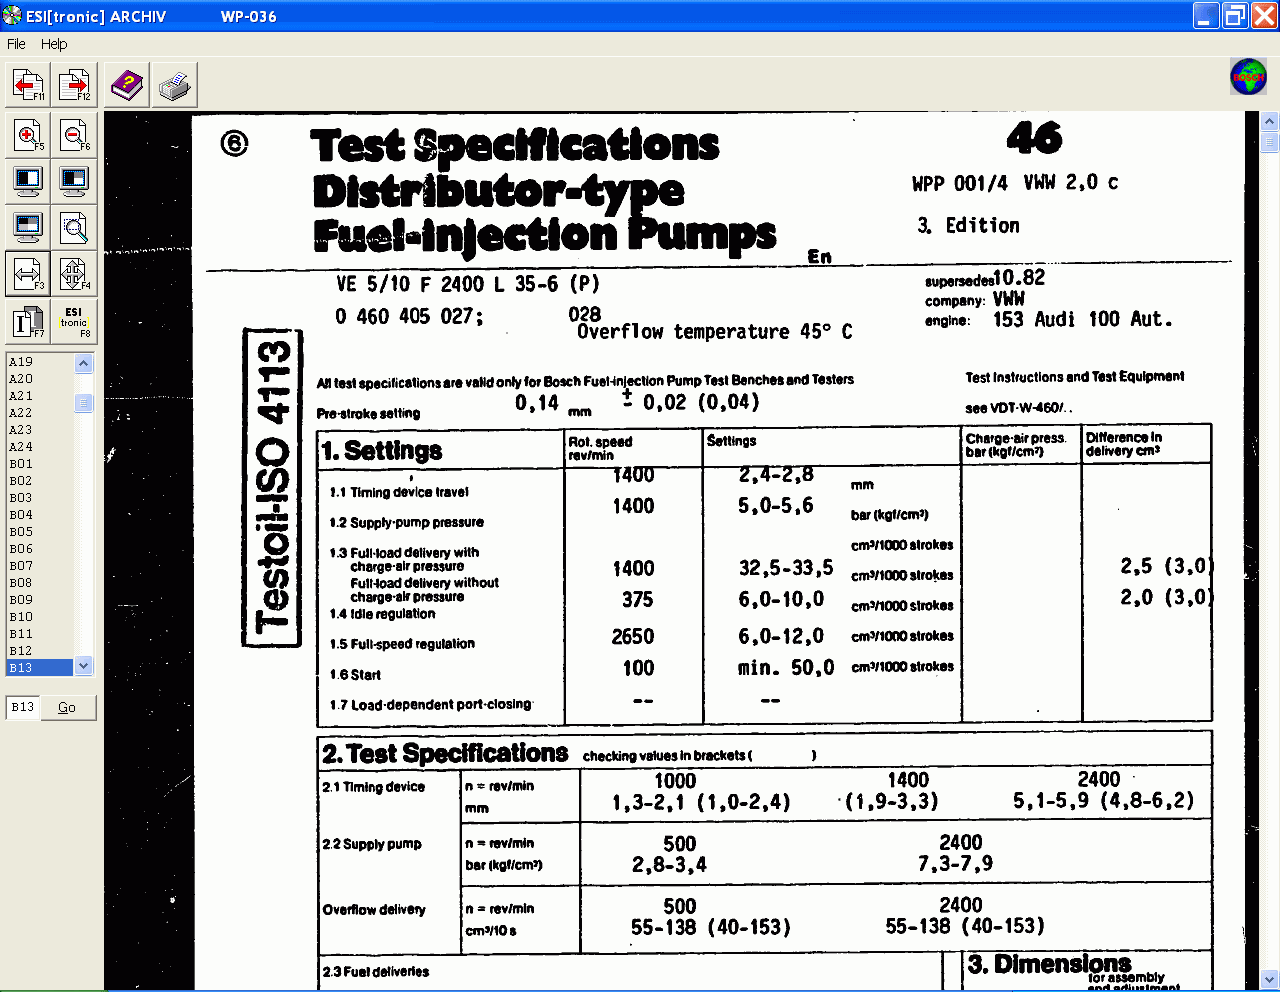This screenshot has height=992, width=1280.
Task: Select page A24 in the list
Action: point(40,447)
